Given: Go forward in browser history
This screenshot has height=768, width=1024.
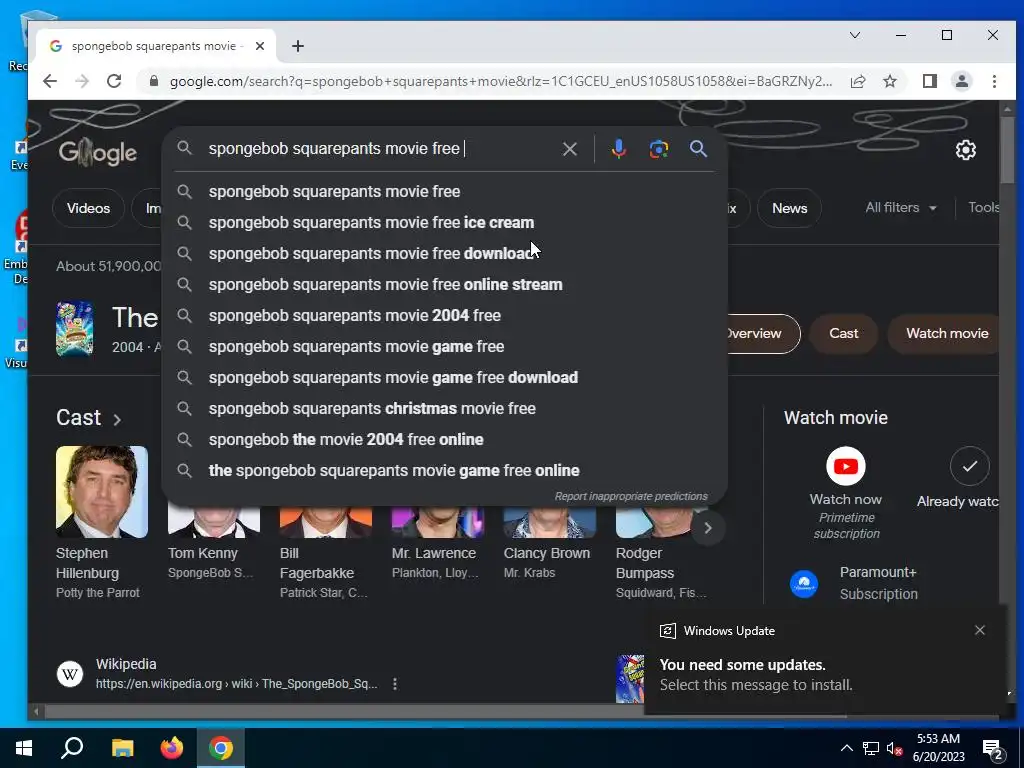Looking at the screenshot, I should click(82, 81).
